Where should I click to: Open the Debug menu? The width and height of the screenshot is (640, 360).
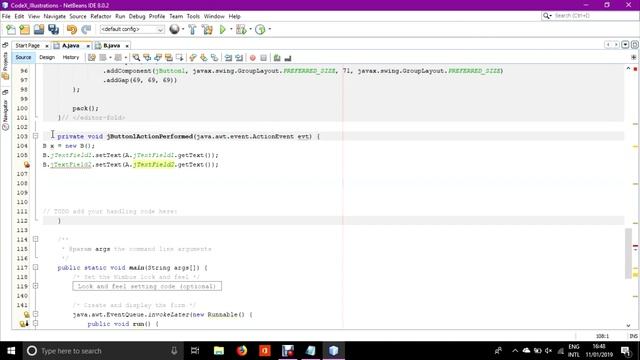[137, 16]
